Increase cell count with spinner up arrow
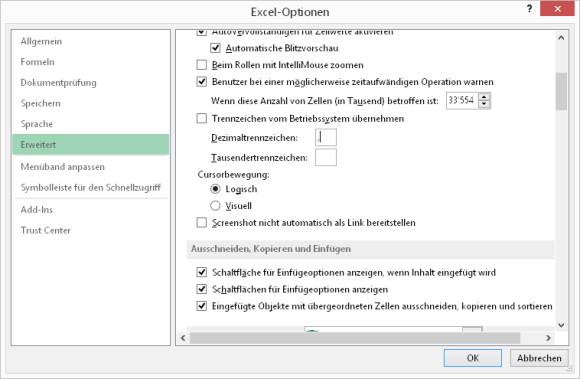The image size is (580, 379). [484, 97]
